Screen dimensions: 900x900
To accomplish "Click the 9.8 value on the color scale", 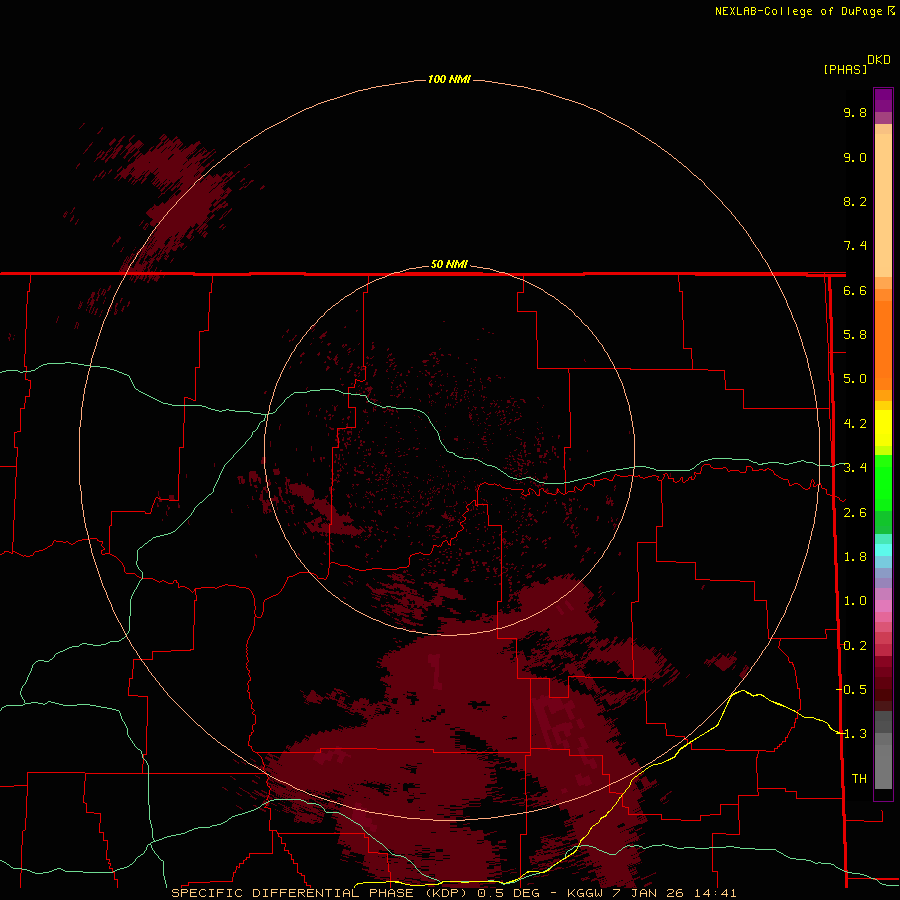I will tap(855, 112).
